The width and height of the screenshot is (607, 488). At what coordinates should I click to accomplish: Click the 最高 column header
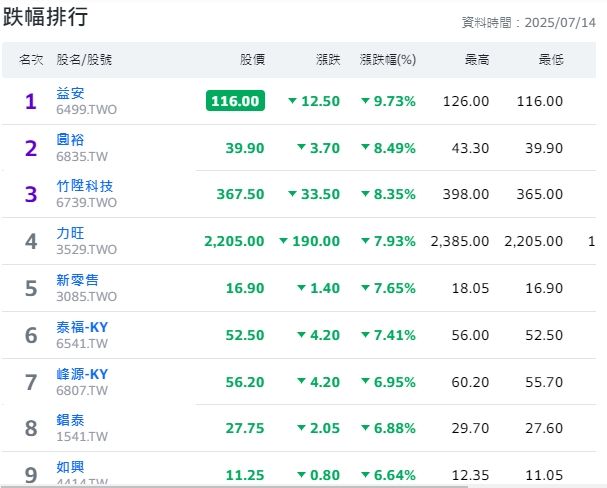tap(477, 60)
